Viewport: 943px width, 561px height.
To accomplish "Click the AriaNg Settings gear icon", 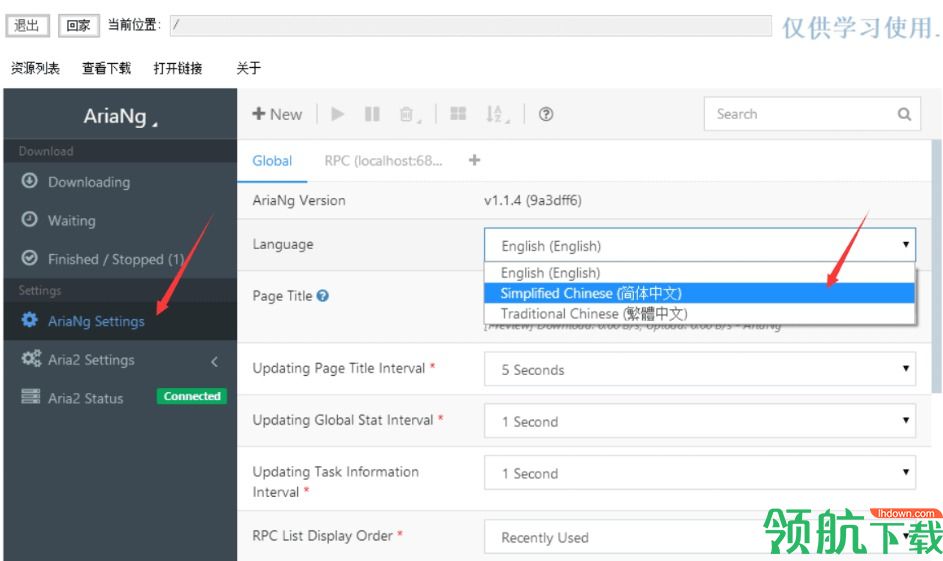I will click(x=29, y=319).
